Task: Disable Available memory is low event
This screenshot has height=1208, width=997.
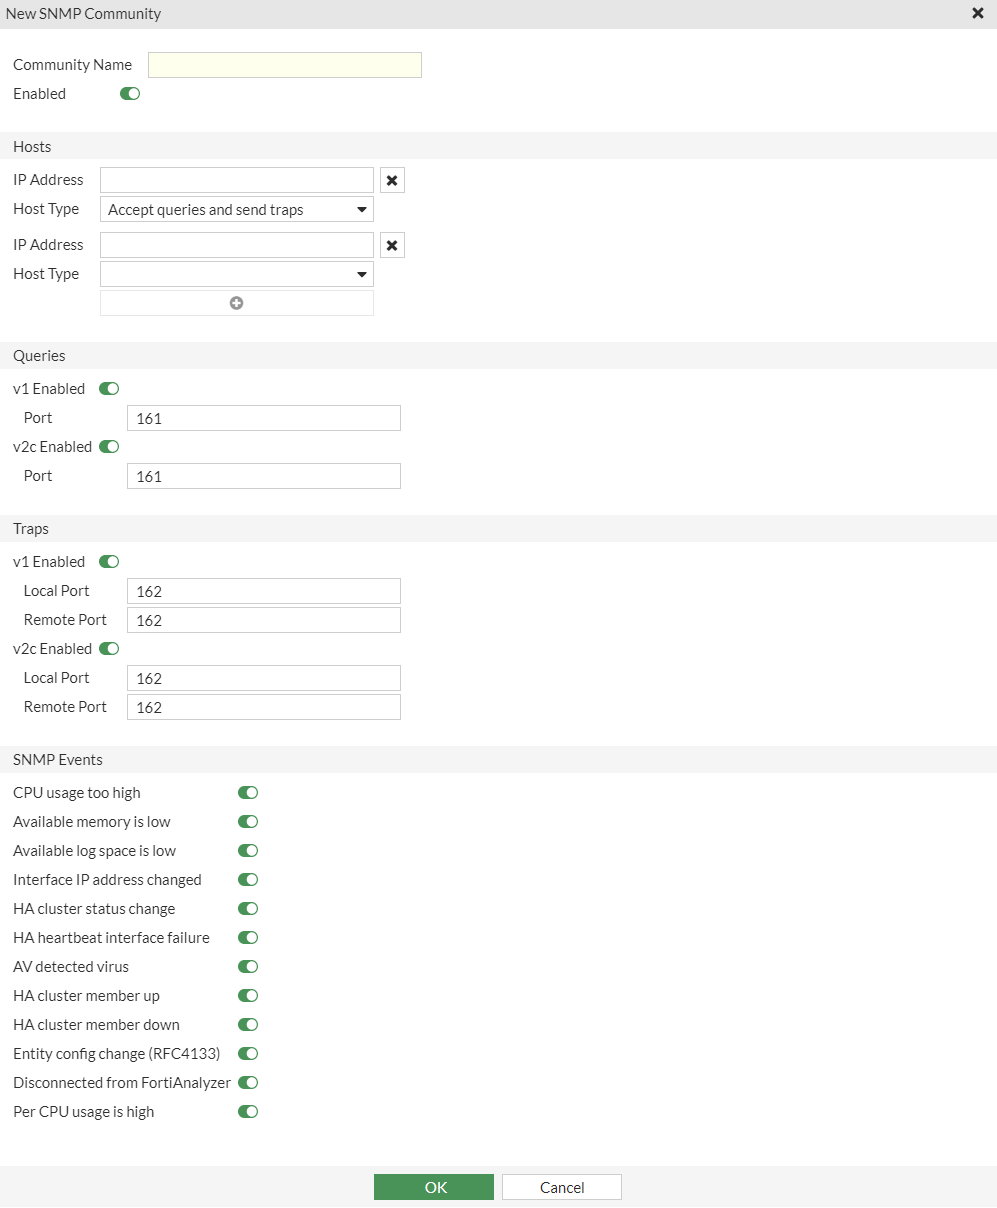Action: click(x=248, y=822)
